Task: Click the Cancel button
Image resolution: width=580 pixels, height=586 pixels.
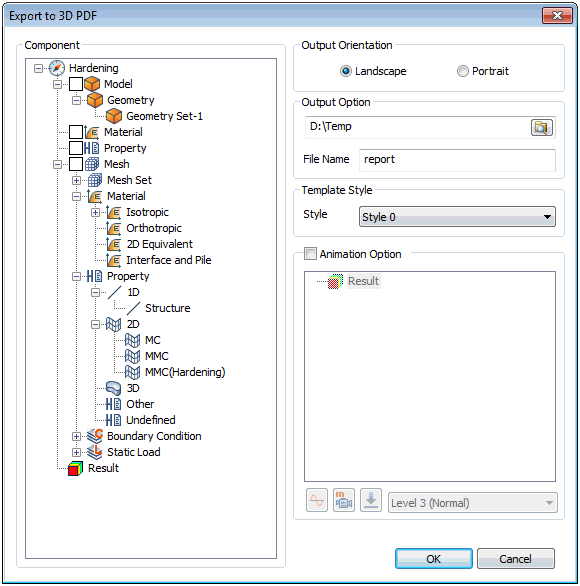Action: [516, 559]
